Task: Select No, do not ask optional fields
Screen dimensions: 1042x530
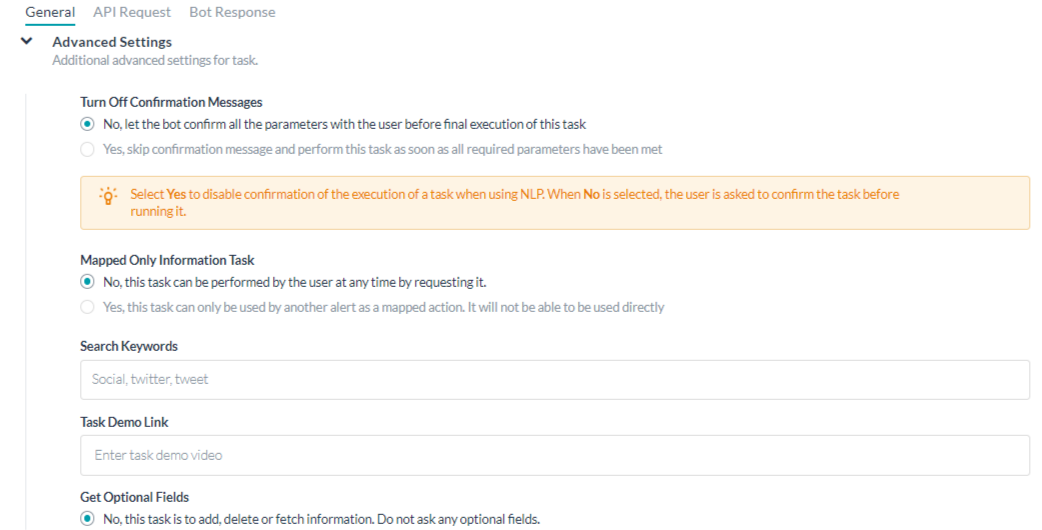Action: 87,519
